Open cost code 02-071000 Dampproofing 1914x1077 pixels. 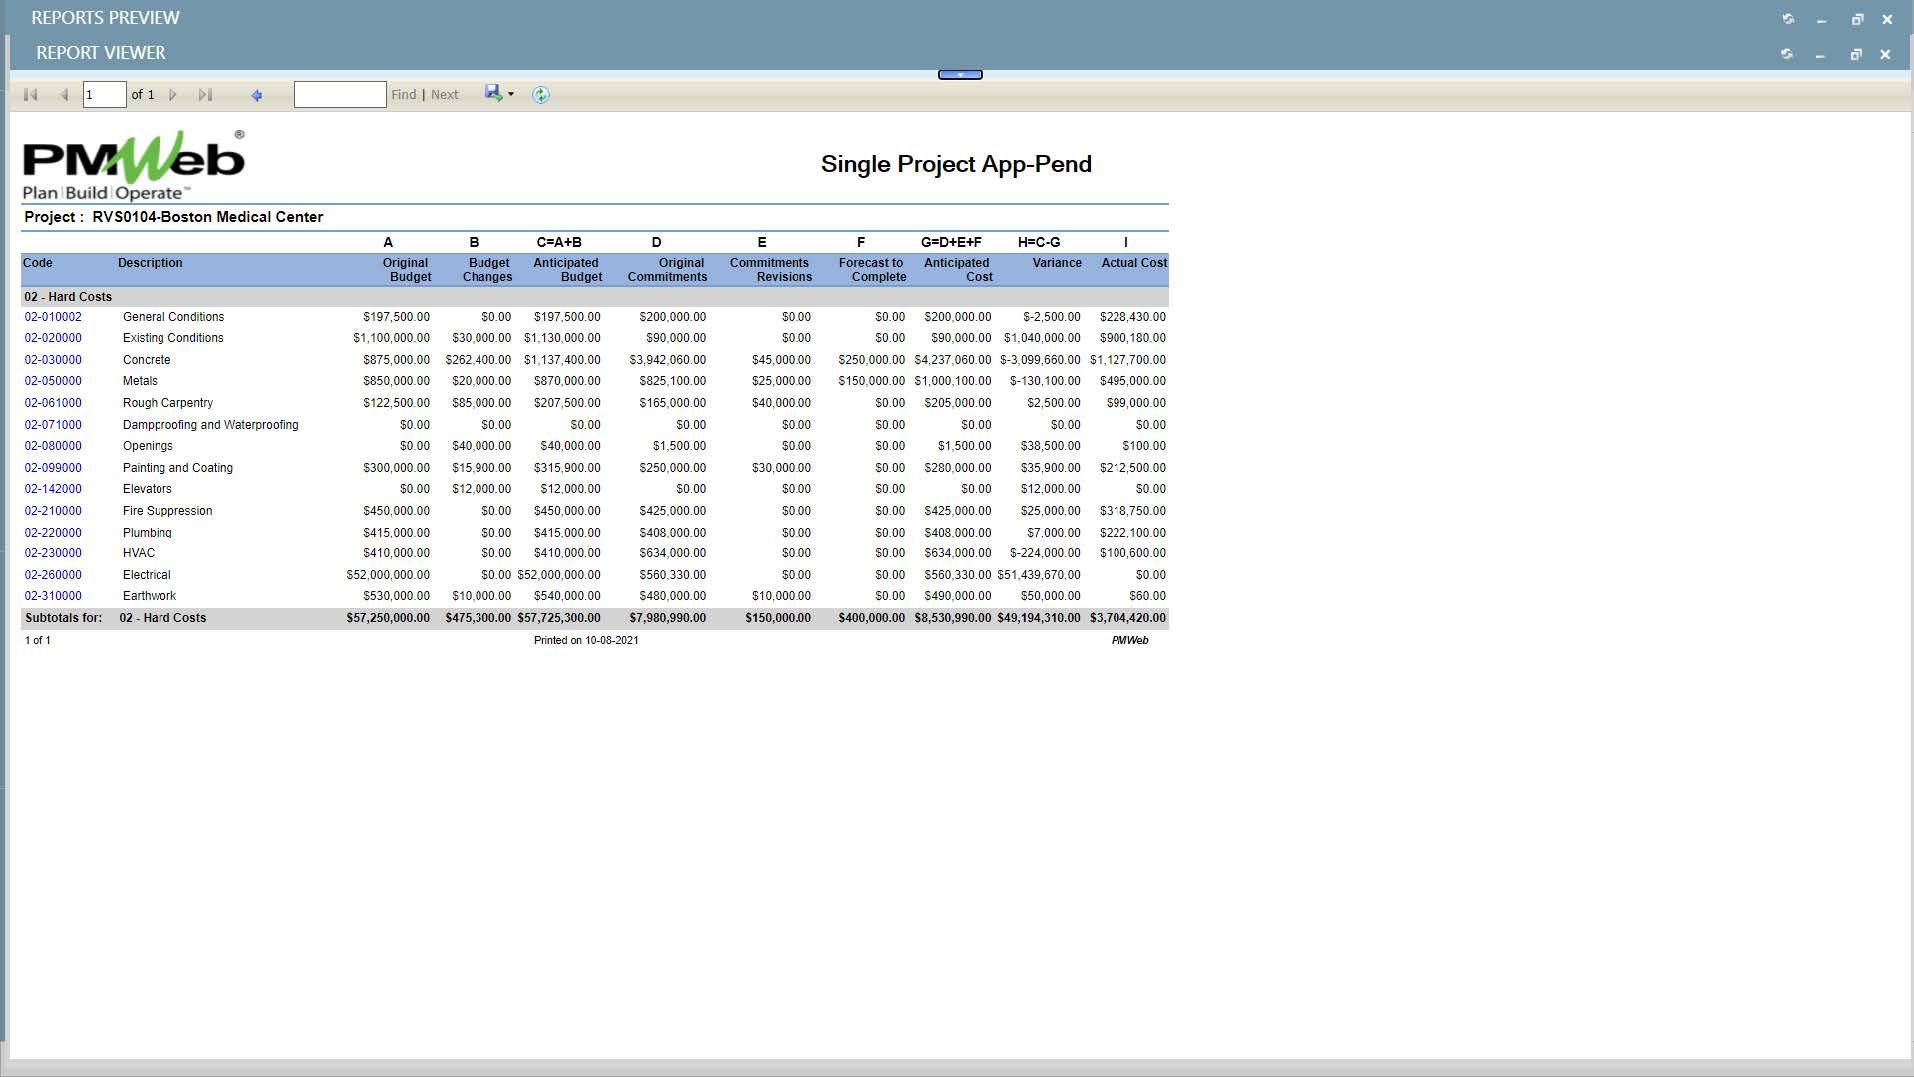click(x=53, y=425)
